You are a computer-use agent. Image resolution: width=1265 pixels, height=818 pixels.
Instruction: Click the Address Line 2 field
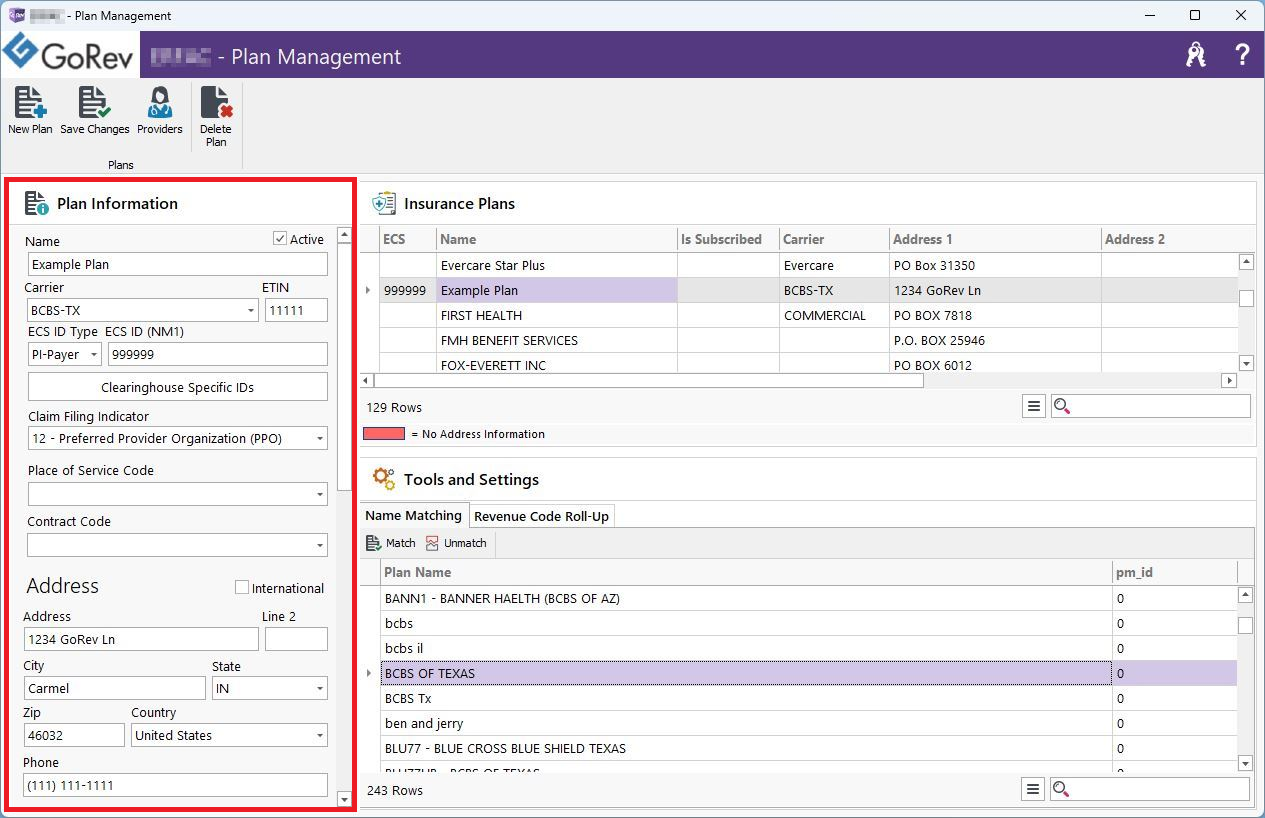click(296, 639)
